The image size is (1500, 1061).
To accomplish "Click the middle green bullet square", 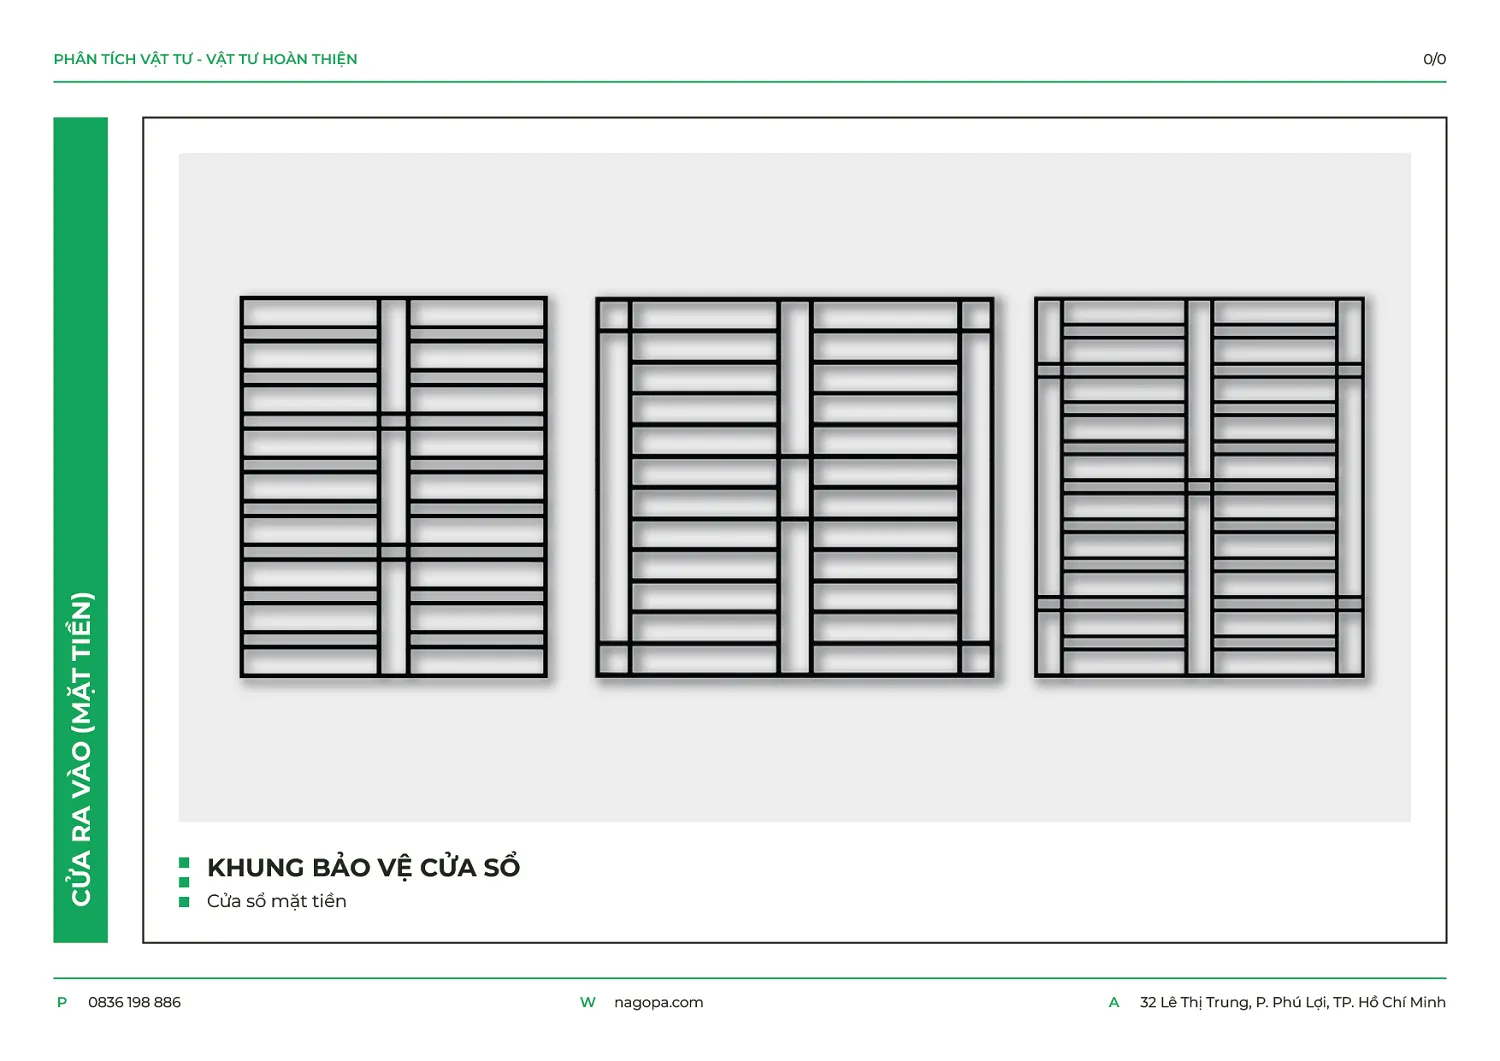I will pyautogui.click(x=184, y=882).
